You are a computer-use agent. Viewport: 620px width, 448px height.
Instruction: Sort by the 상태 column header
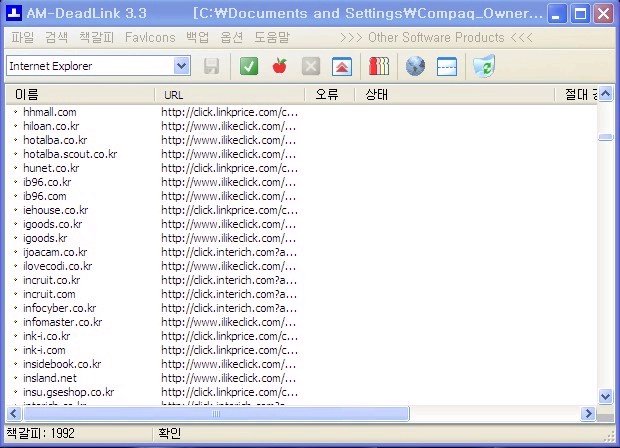(x=455, y=95)
